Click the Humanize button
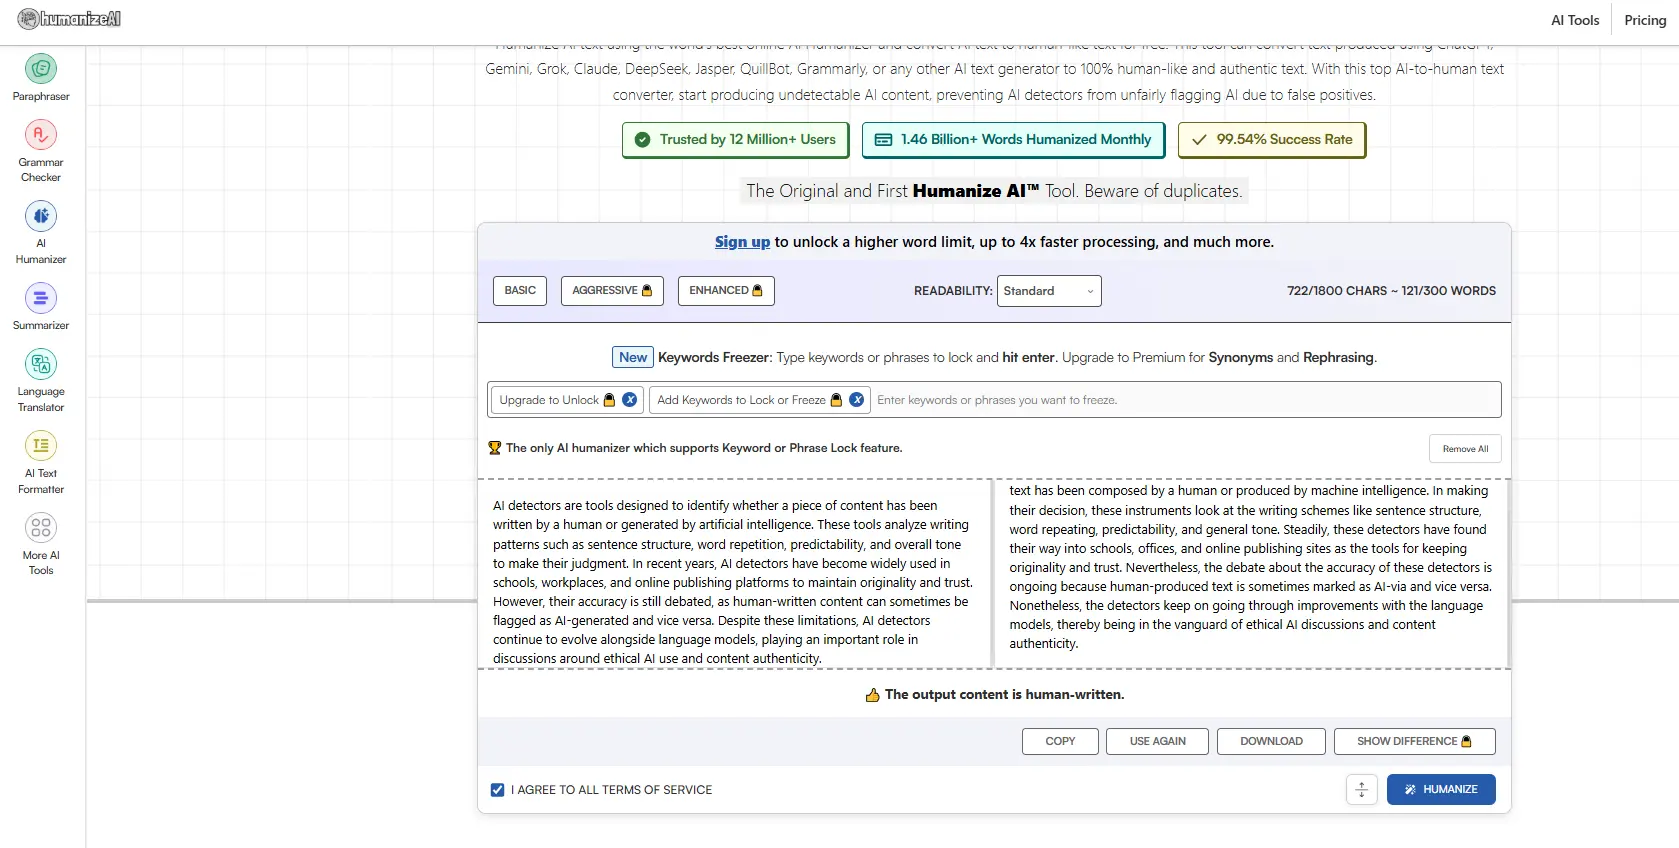The height and width of the screenshot is (848, 1679). tap(1441, 790)
